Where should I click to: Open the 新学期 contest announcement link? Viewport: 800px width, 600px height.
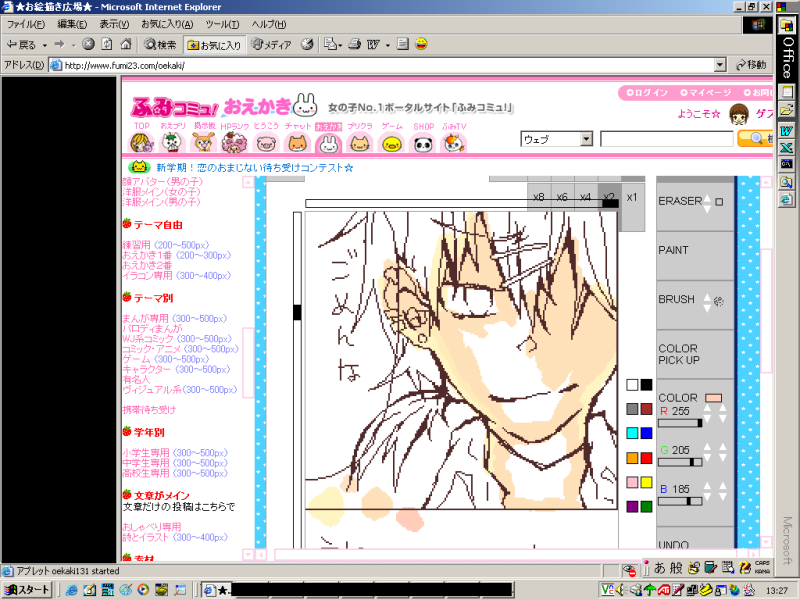(255, 167)
